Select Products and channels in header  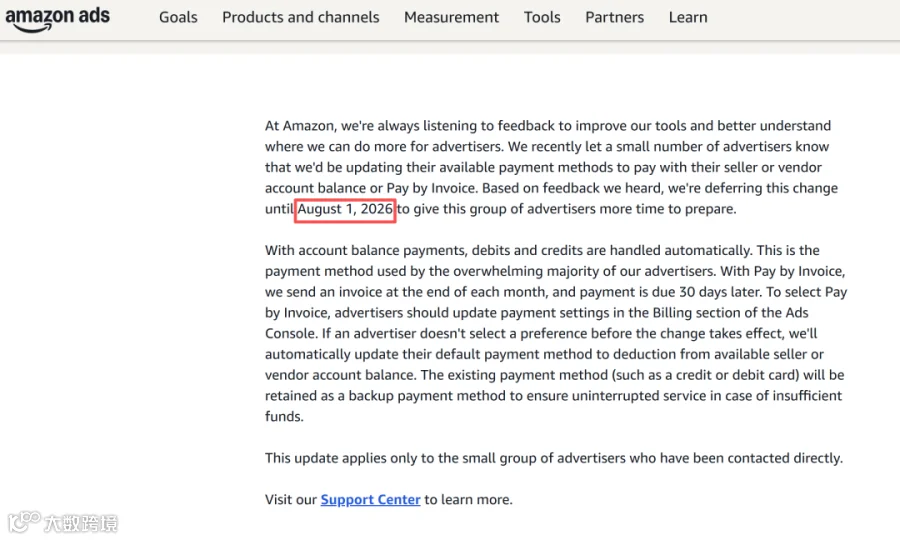click(301, 17)
